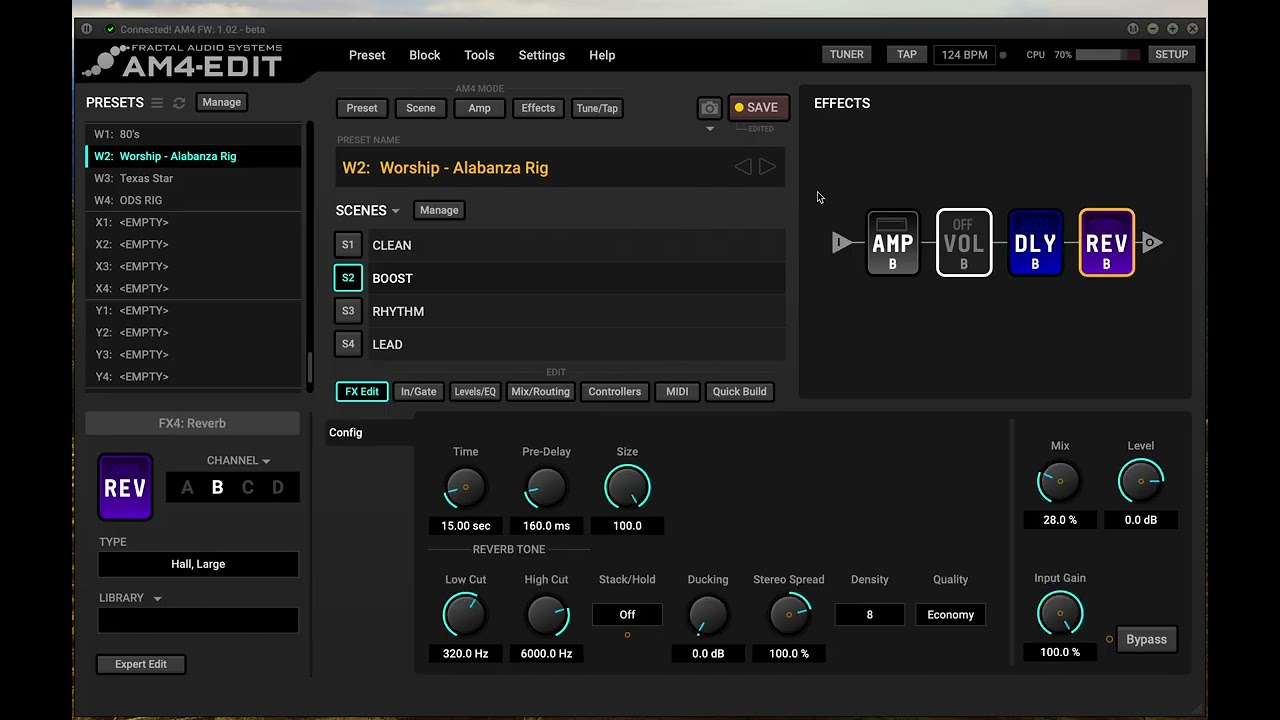This screenshot has height=720, width=1280.
Task: Click the Size knob
Action: point(627,487)
